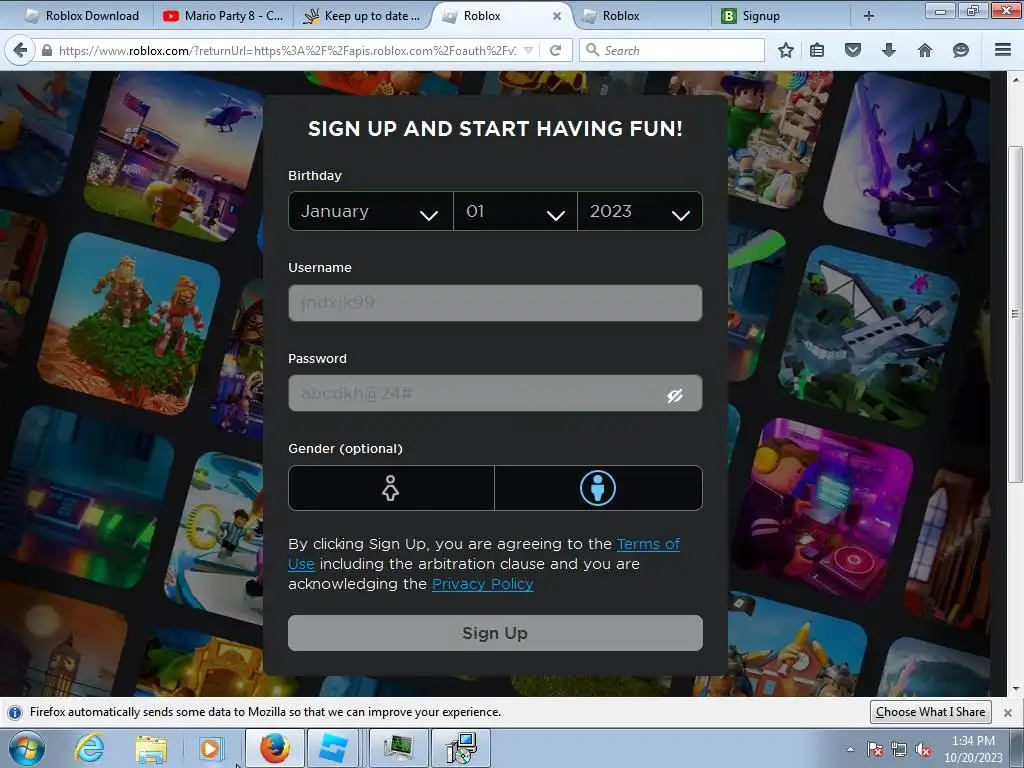Click the purple DJ room game thumbnail
Image resolution: width=1024 pixels, height=768 pixels.
pyautogui.click(x=823, y=509)
